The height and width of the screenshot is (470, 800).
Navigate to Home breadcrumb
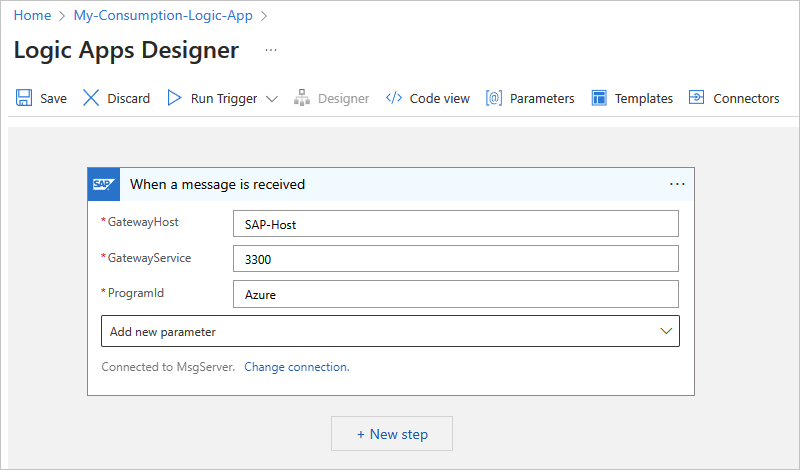tap(32, 16)
